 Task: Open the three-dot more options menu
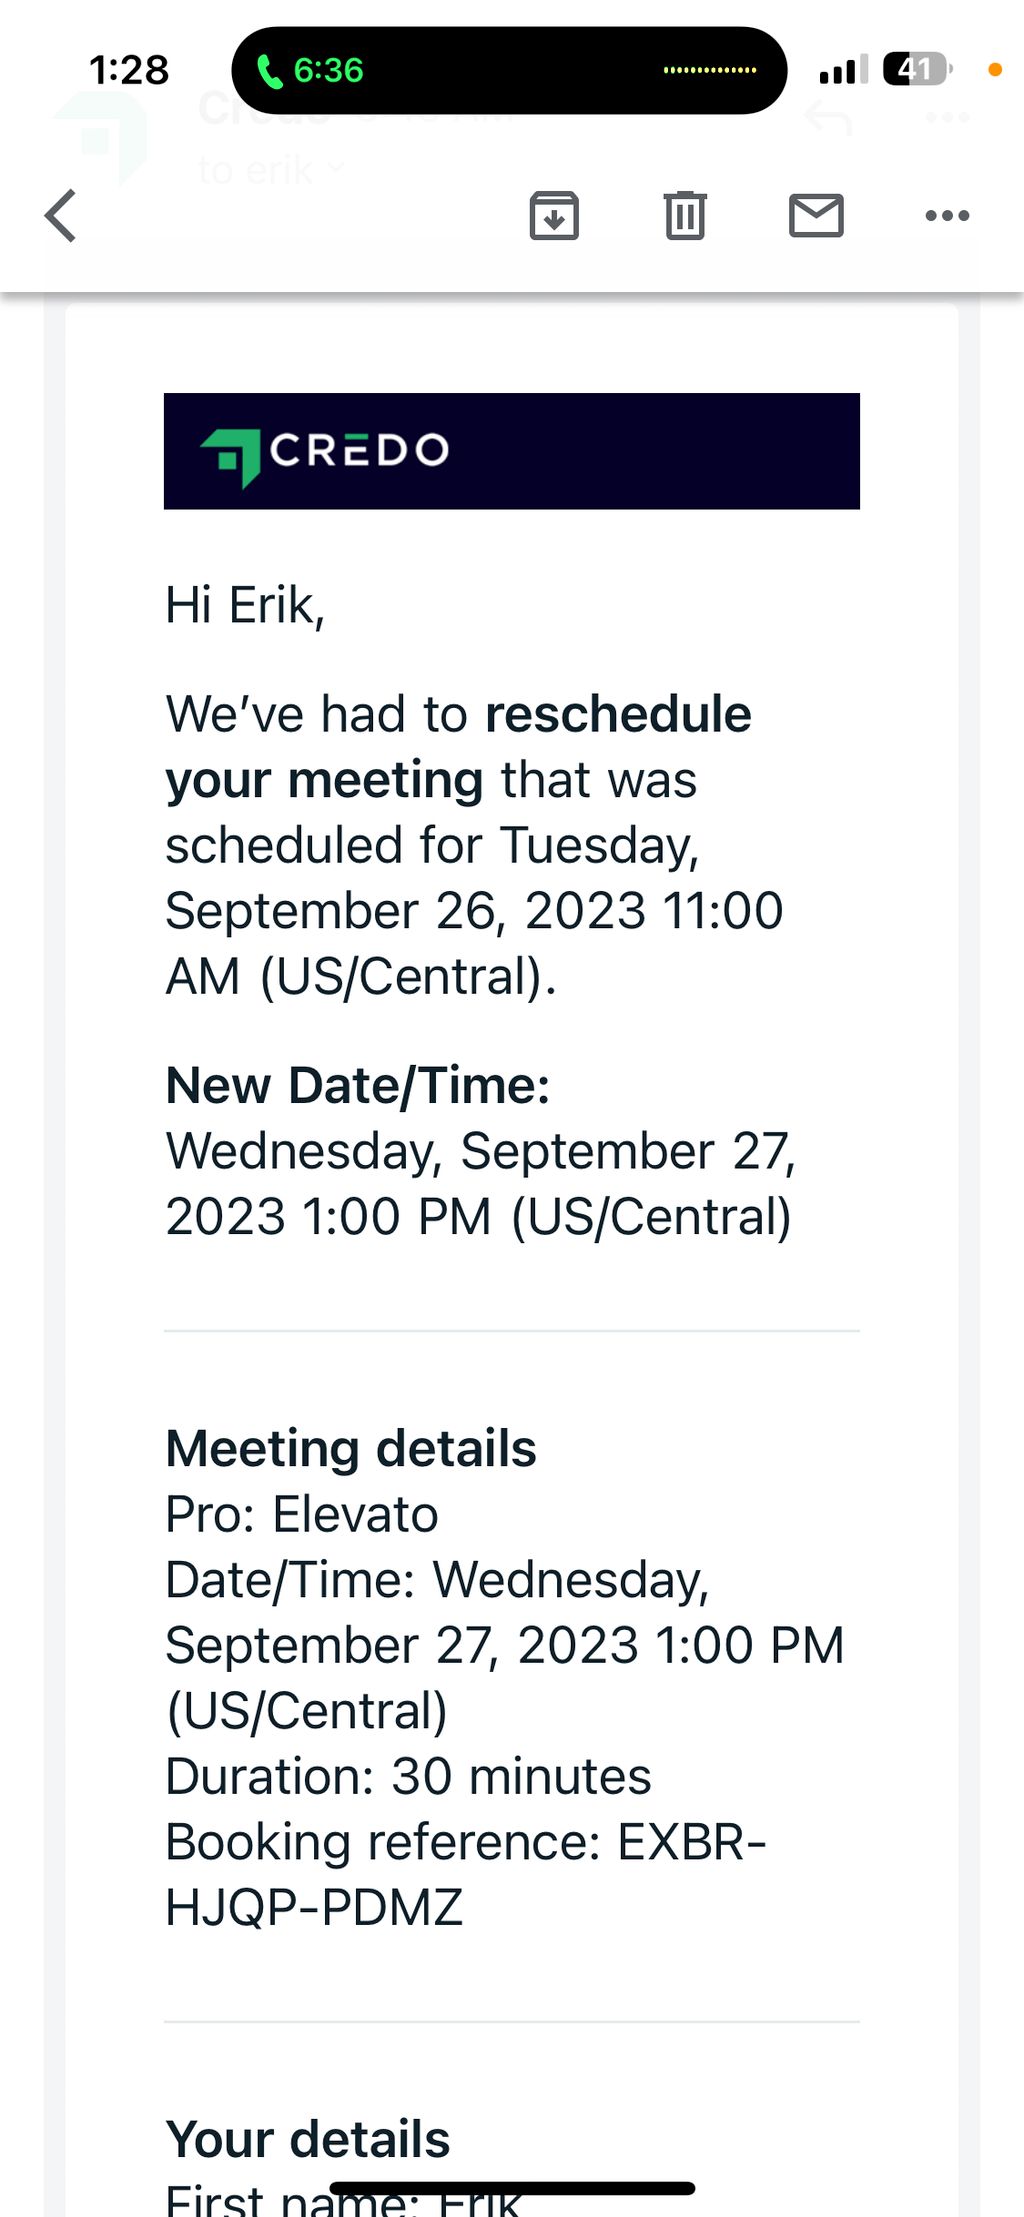pos(947,215)
